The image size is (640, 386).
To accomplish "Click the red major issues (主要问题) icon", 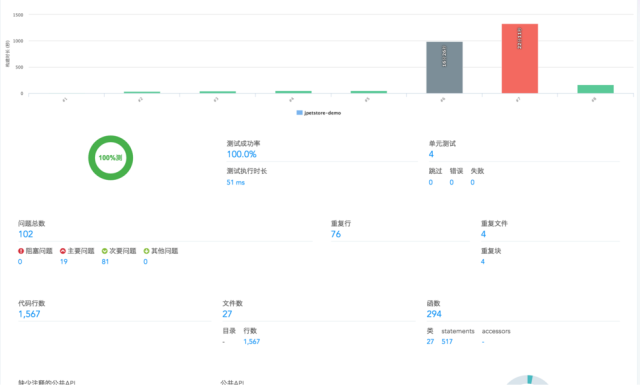I will click(63, 251).
